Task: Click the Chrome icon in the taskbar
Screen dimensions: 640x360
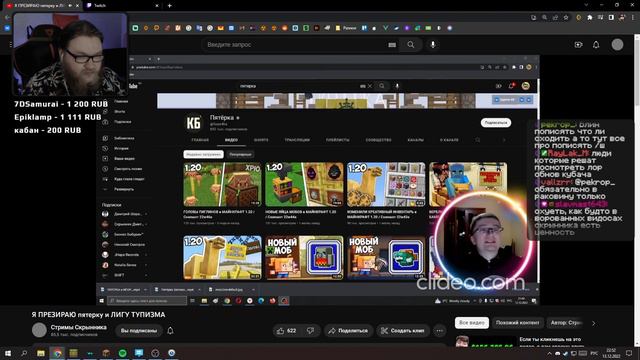Action: click(57, 353)
